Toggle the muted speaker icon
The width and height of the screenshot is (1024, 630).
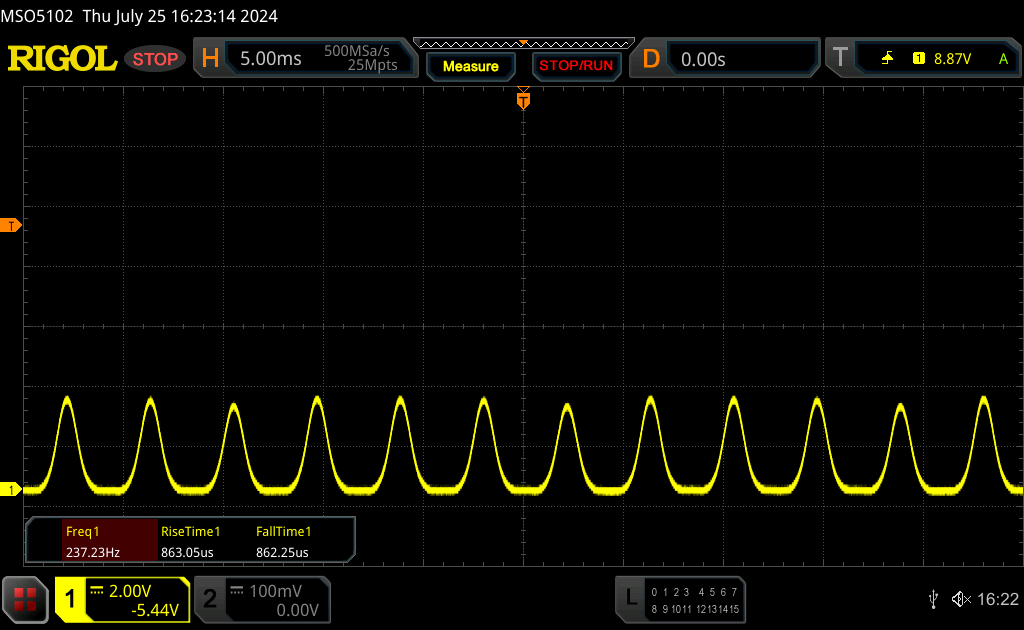pyautogui.click(x=961, y=599)
